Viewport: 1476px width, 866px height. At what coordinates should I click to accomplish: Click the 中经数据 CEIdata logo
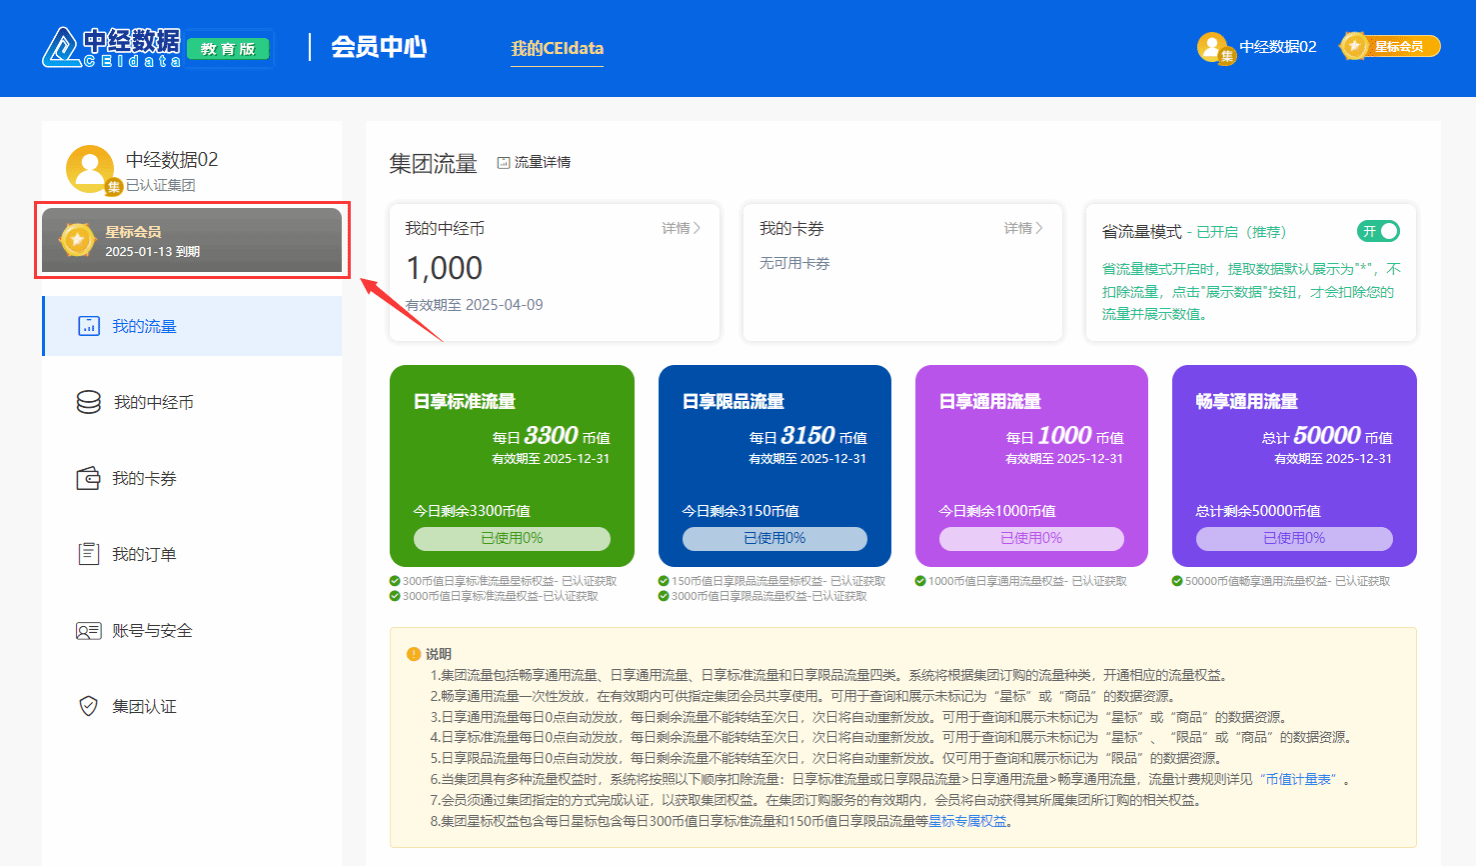pos(112,47)
